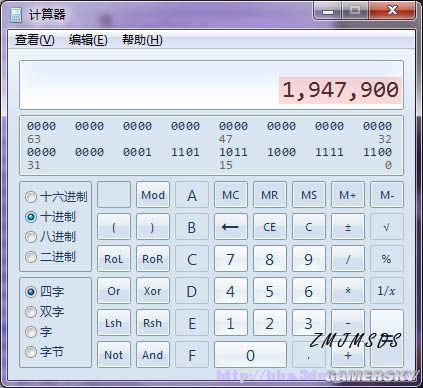Image resolution: width=423 pixels, height=388 pixels.
Task: Click the division / button
Action: (x=348, y=259)
